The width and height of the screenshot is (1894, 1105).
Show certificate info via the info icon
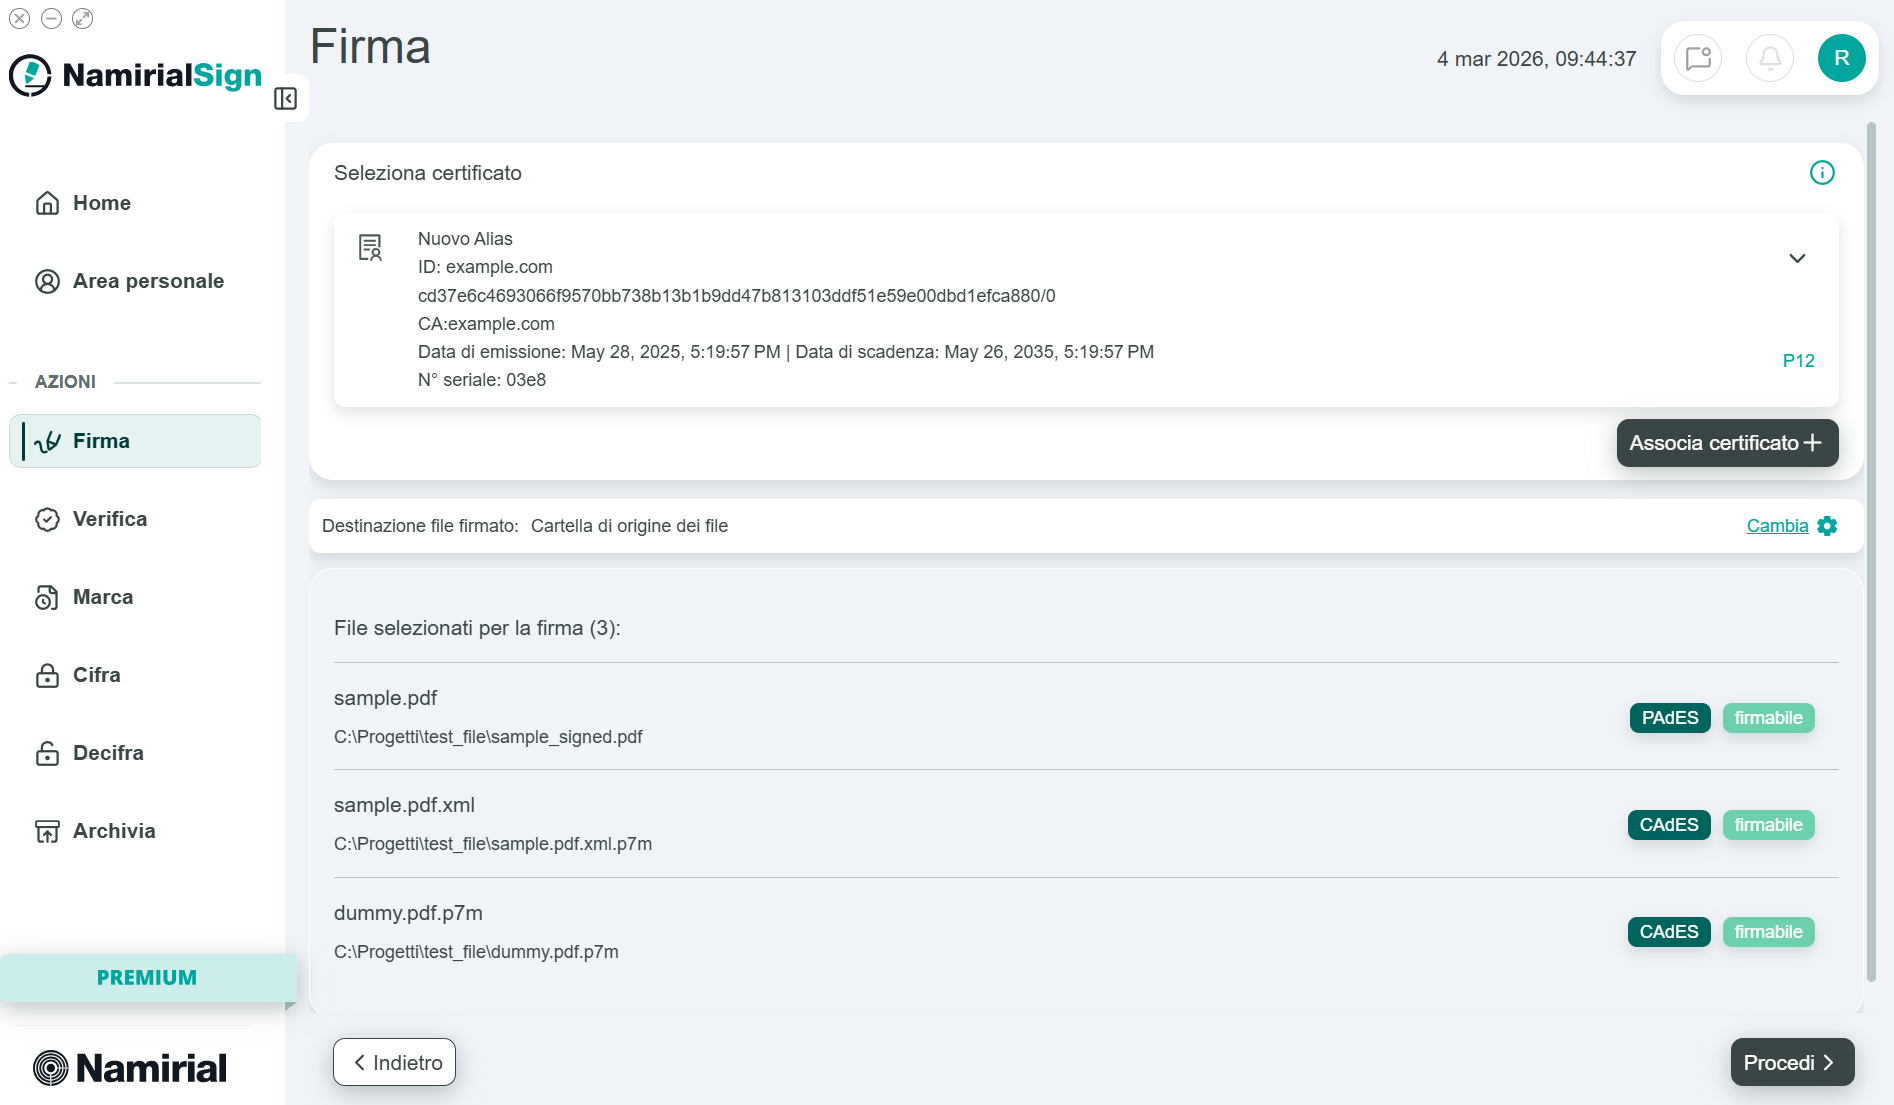pyautogui.click(x=1822, y=173)
